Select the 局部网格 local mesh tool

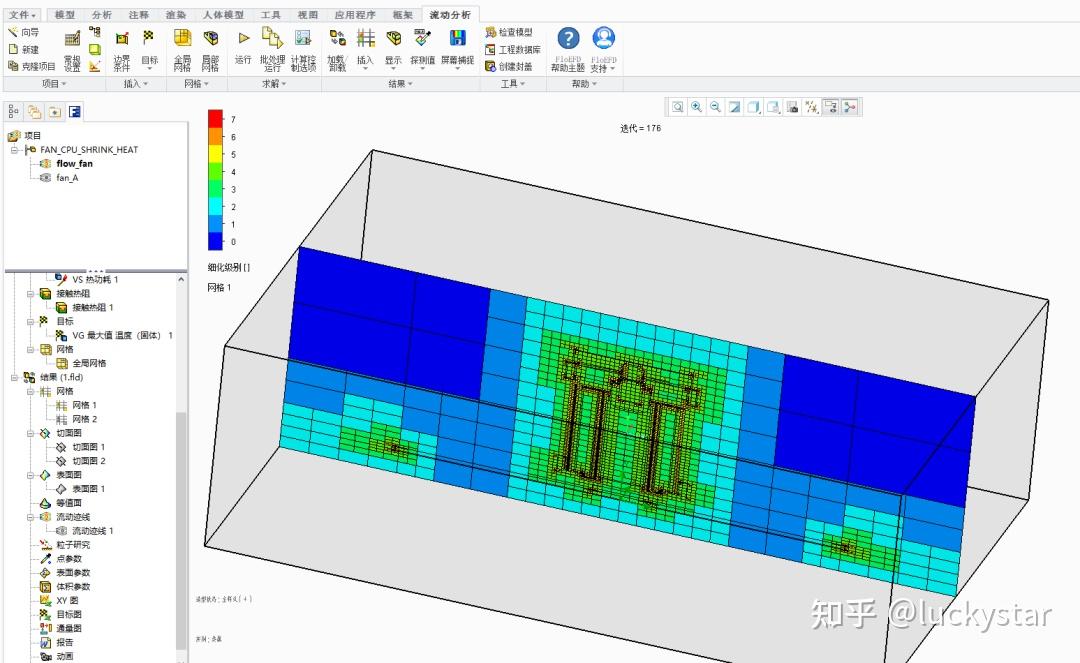[210, 38]
